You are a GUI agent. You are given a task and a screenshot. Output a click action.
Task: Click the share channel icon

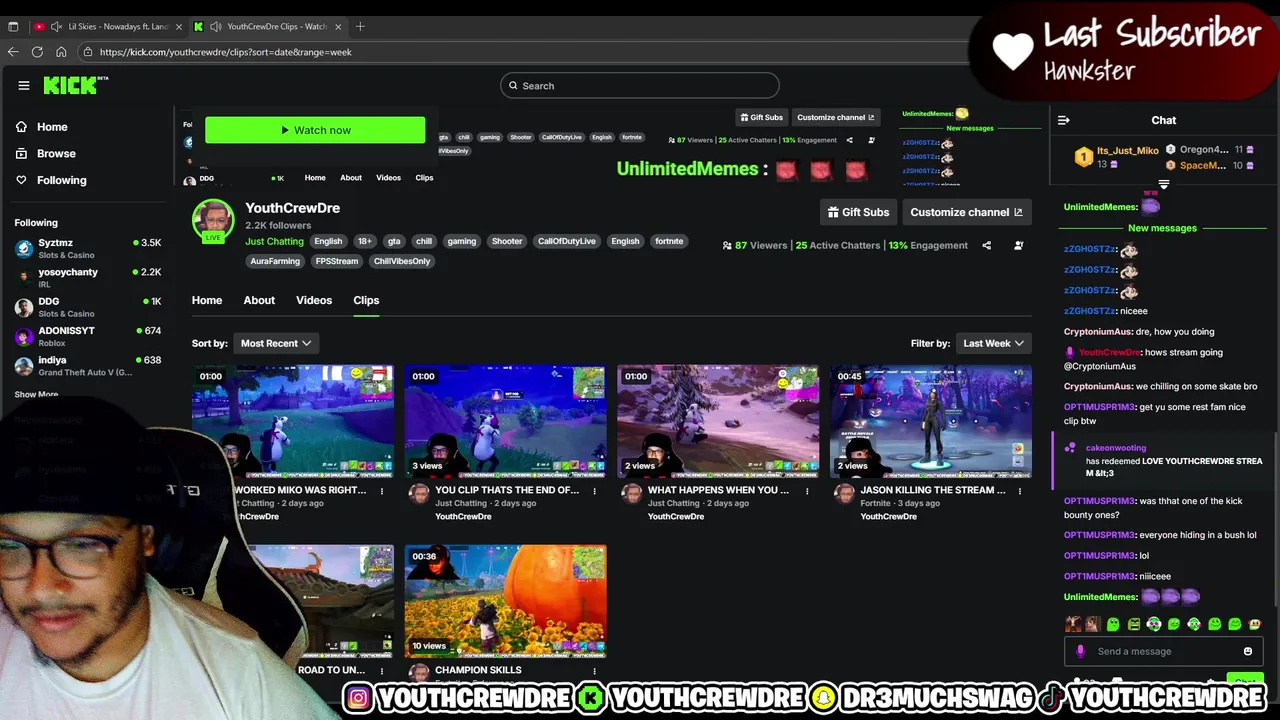coord(986,245)
